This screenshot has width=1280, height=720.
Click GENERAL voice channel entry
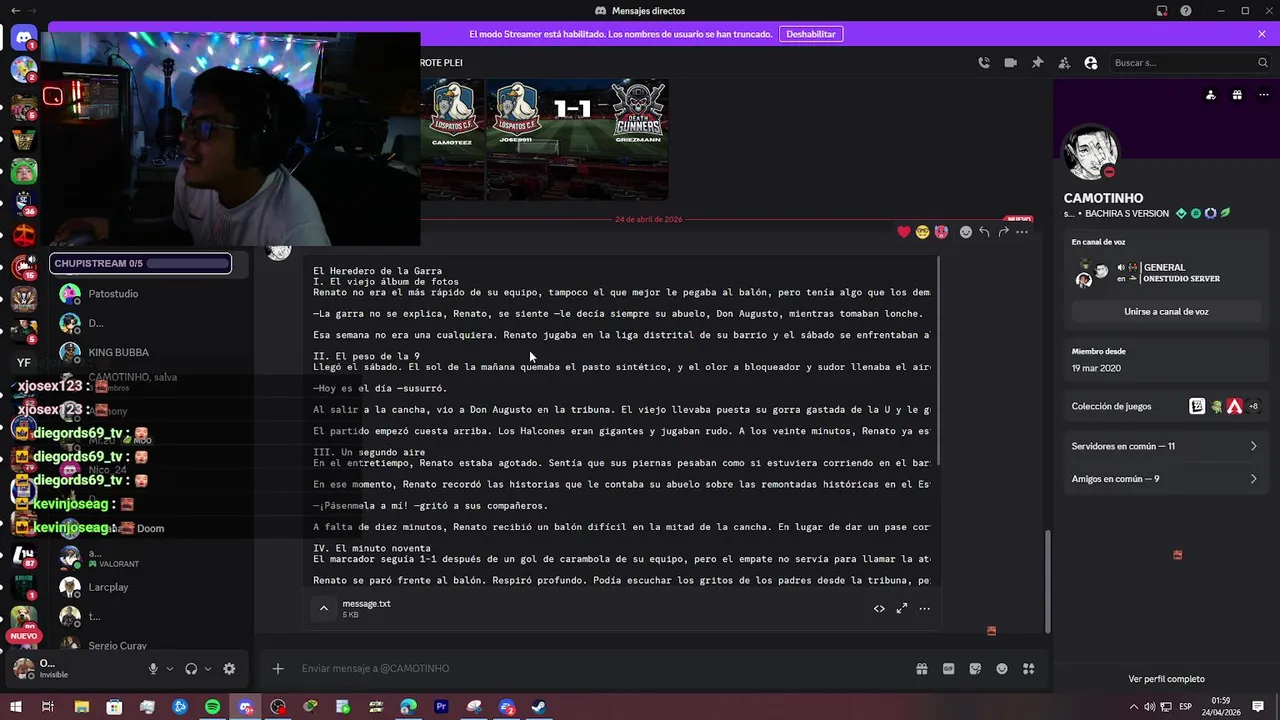click(x=1164, y=267)
